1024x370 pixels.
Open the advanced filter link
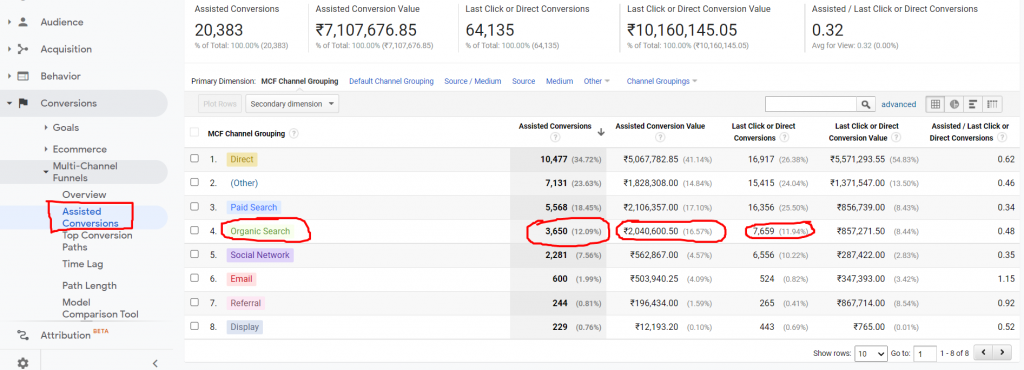point(899,104)
